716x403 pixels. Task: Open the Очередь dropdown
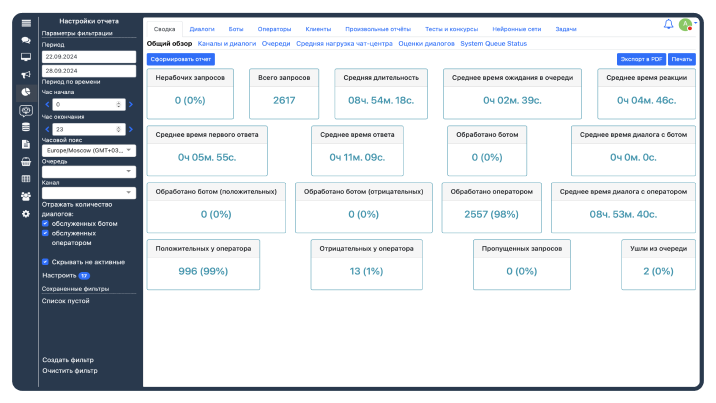point(89,172)
